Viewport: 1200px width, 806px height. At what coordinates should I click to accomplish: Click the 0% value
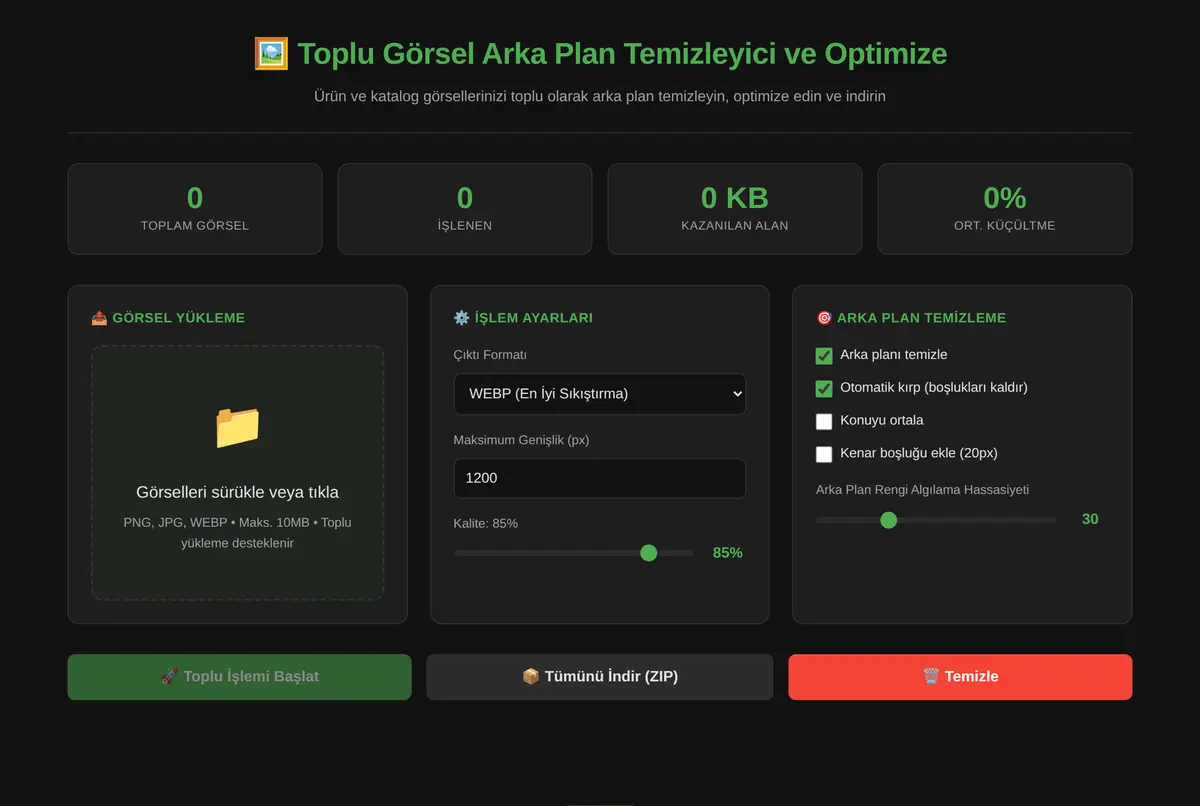pos(1005,198)
